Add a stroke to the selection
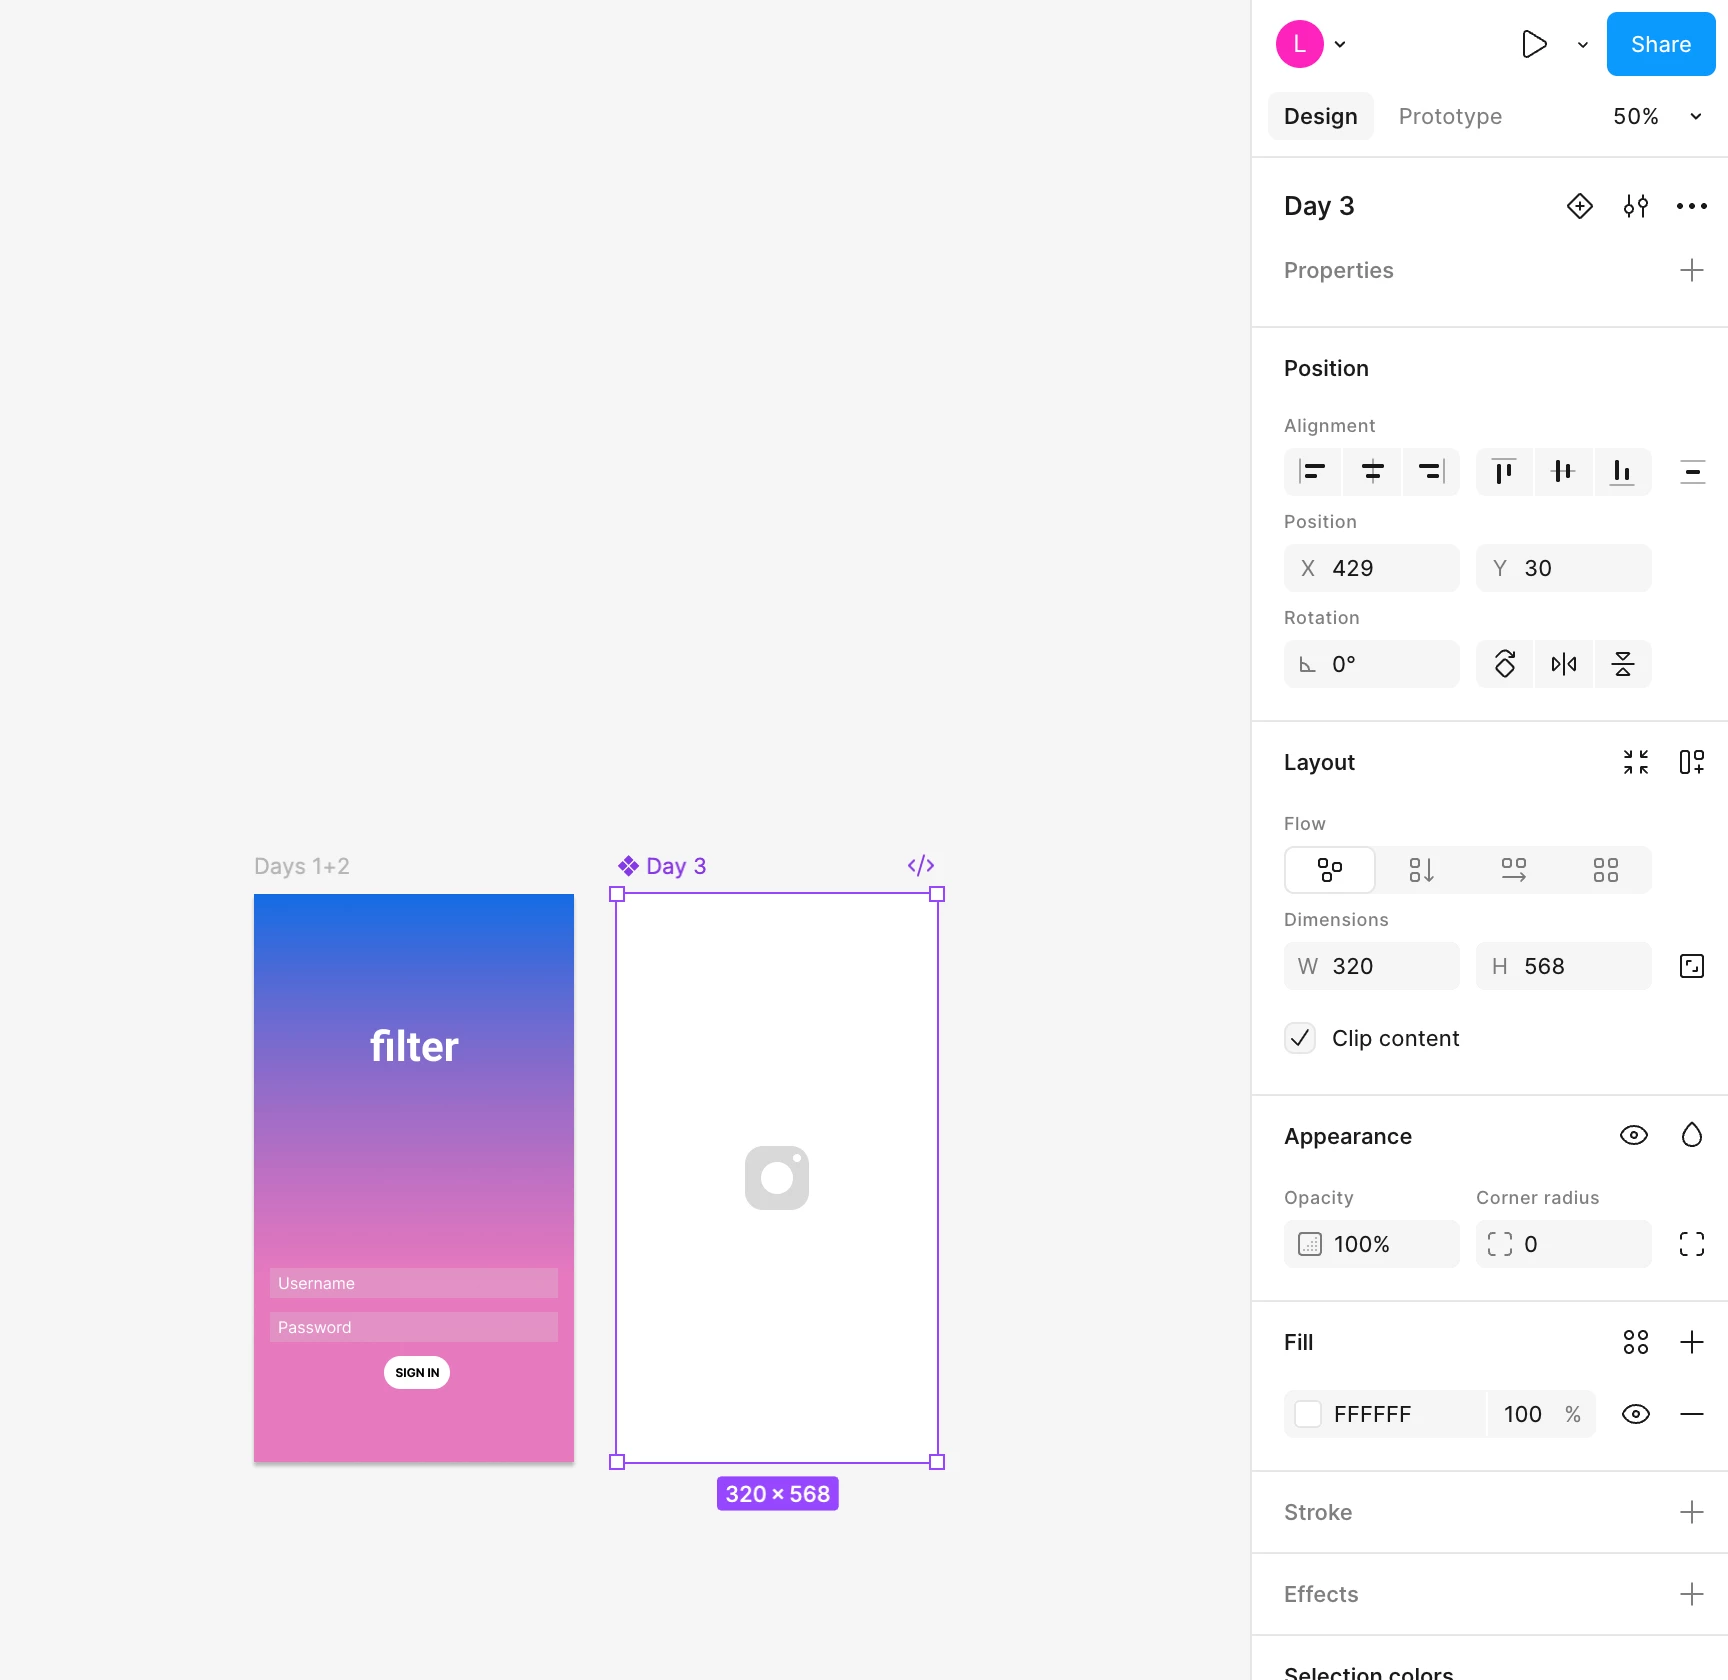The image size is (1728, 1680). pos(1692,1512)
